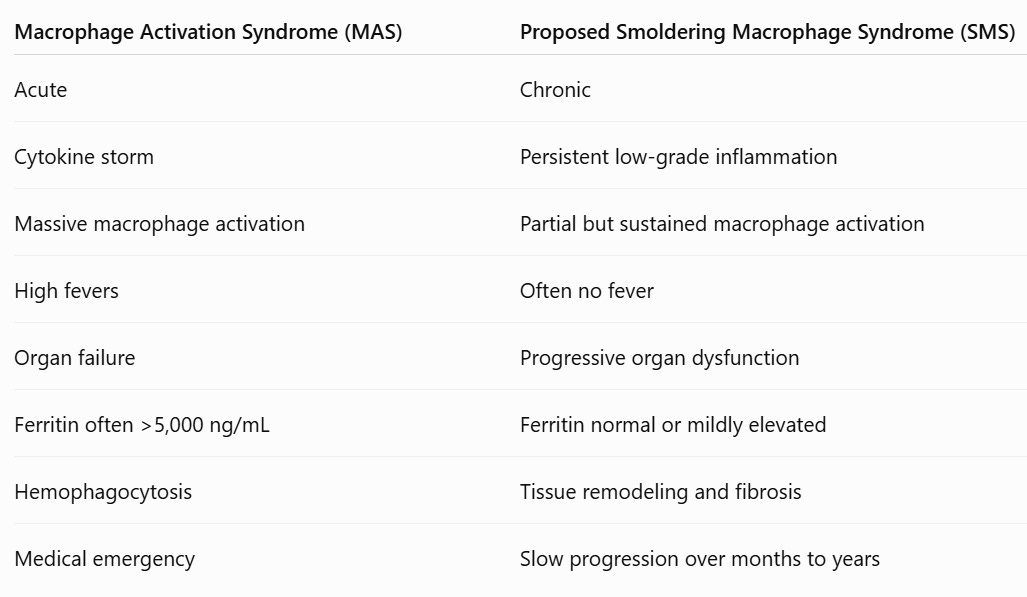
Task: Click the Cytokine storm cell
Action: click(x=84, y=157)
